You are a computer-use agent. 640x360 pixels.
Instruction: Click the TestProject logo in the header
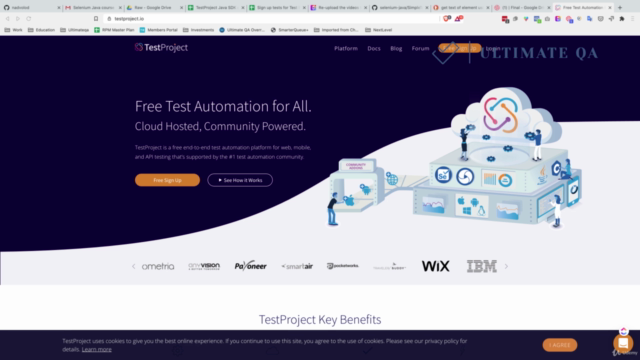(x=161, y=48)
